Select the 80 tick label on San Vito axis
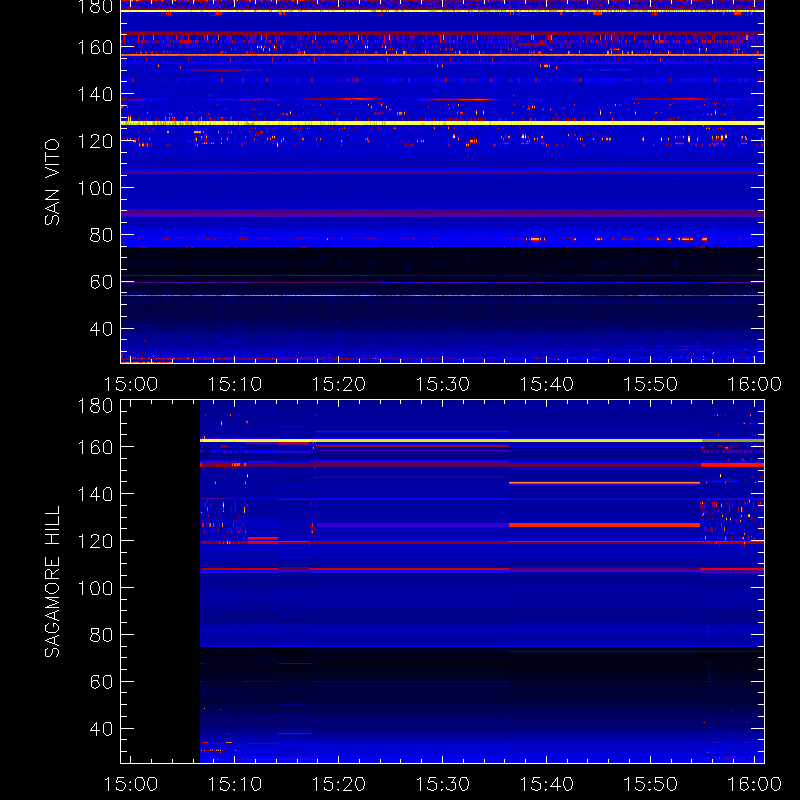Image resolution: width=800 pixels, height=800 pixels. (101, 235)
